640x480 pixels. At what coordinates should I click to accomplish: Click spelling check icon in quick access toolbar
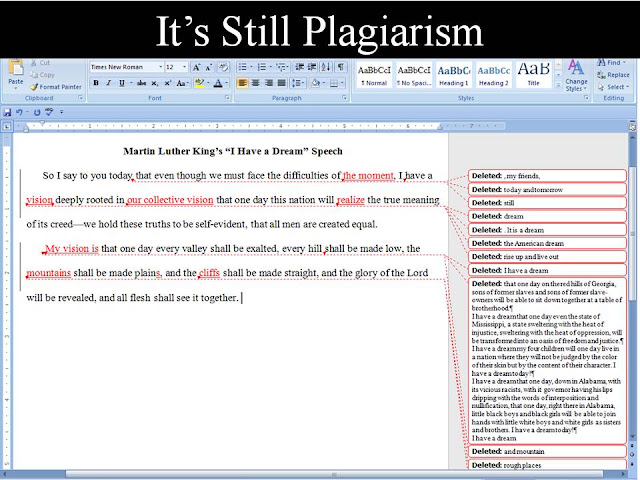(x=49, y=112)
